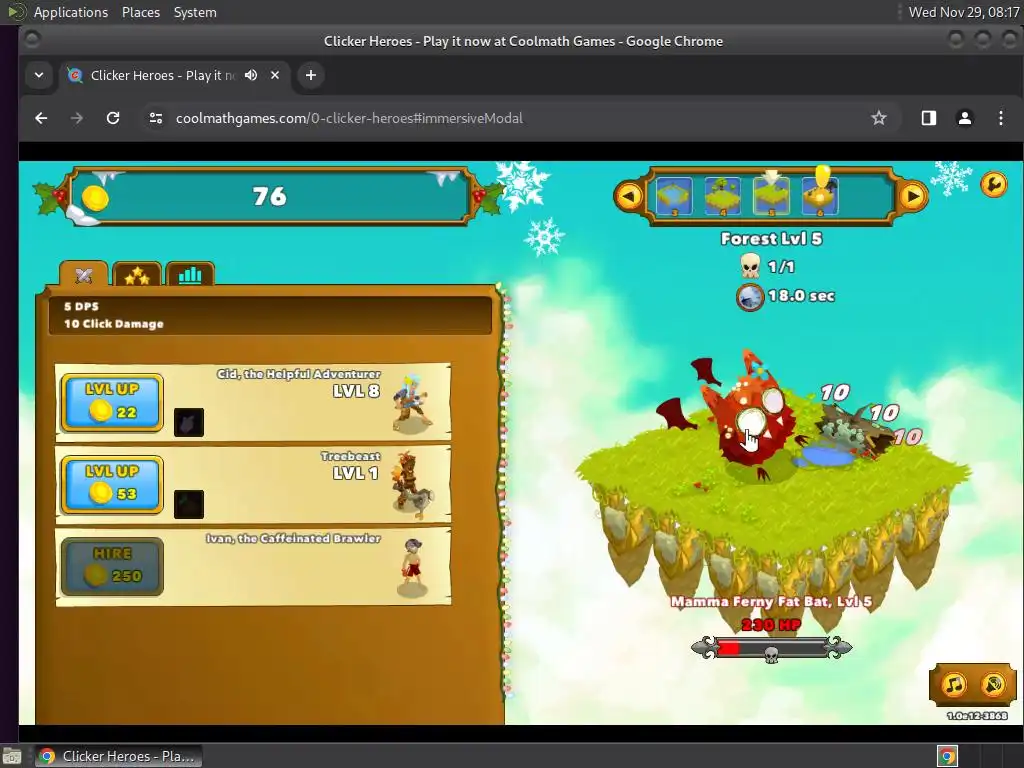
Task: Click the gold coin icon in gold bar
Action: (95, 197)
